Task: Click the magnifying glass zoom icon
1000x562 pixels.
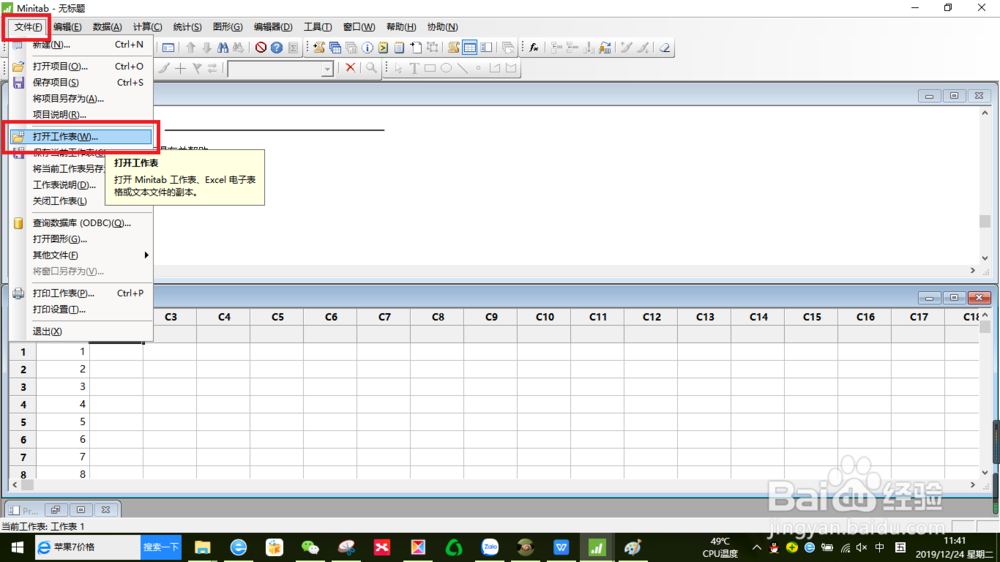Action: click(371, 68)
